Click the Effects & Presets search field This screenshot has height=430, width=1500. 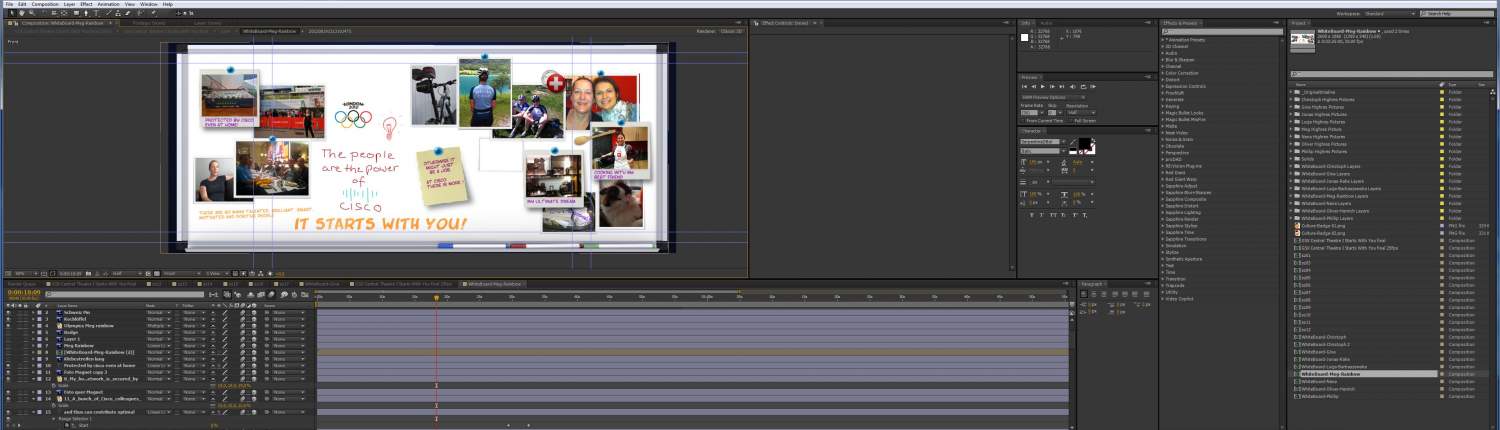click(1220, 31)
